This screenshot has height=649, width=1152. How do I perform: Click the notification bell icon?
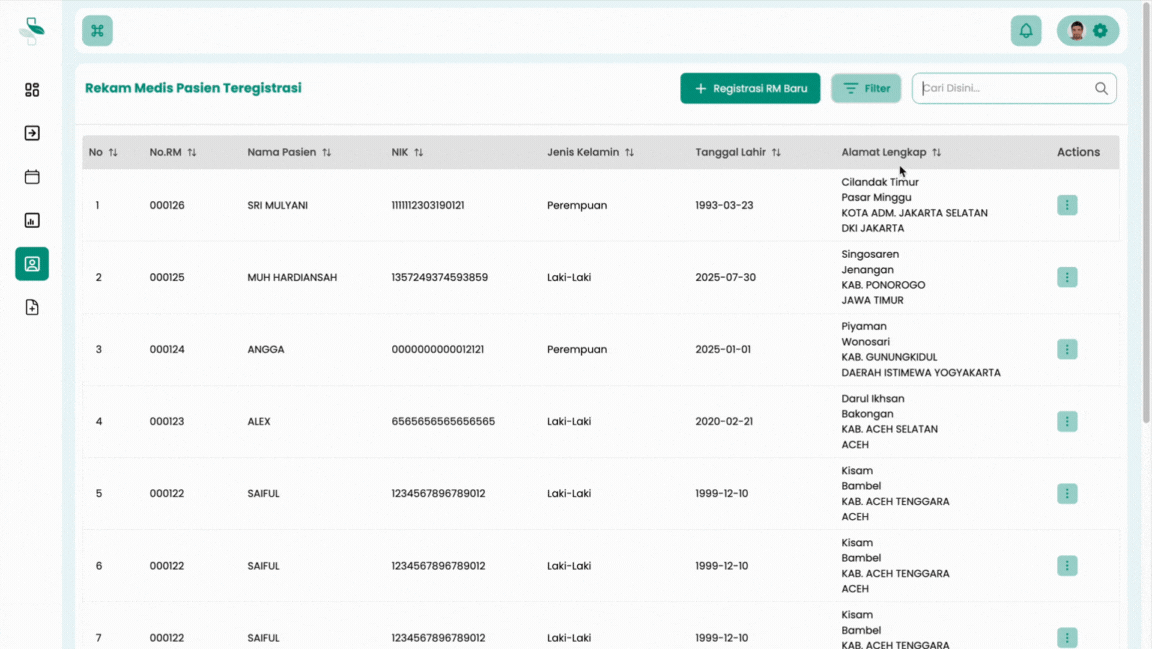(x=1025, y=31)
